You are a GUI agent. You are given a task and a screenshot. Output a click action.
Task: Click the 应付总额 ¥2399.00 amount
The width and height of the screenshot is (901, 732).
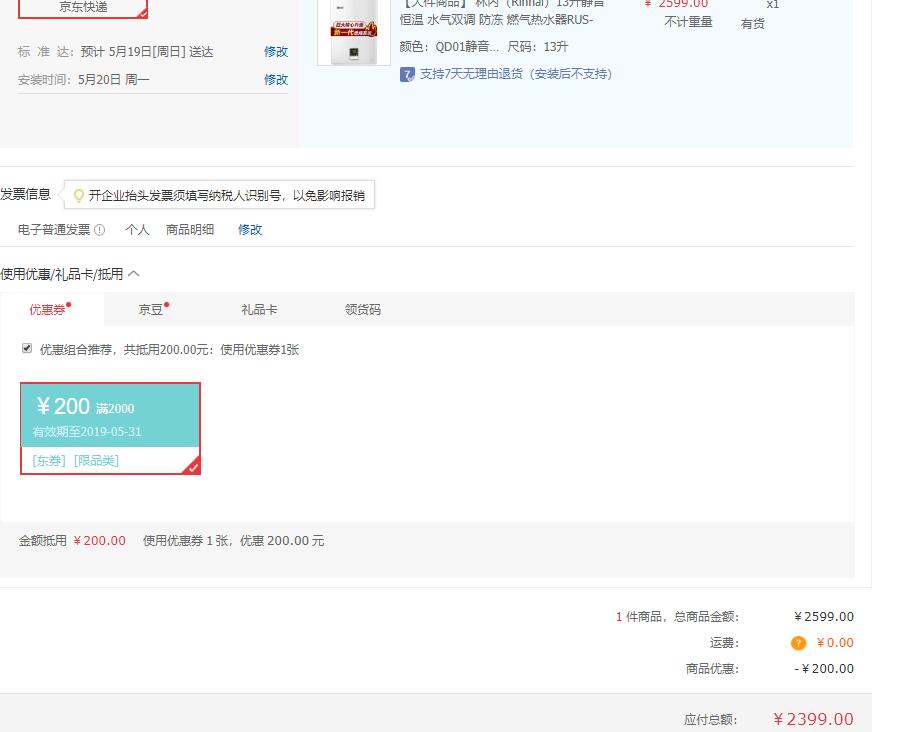pyautogui.click(x=813, y=719)
